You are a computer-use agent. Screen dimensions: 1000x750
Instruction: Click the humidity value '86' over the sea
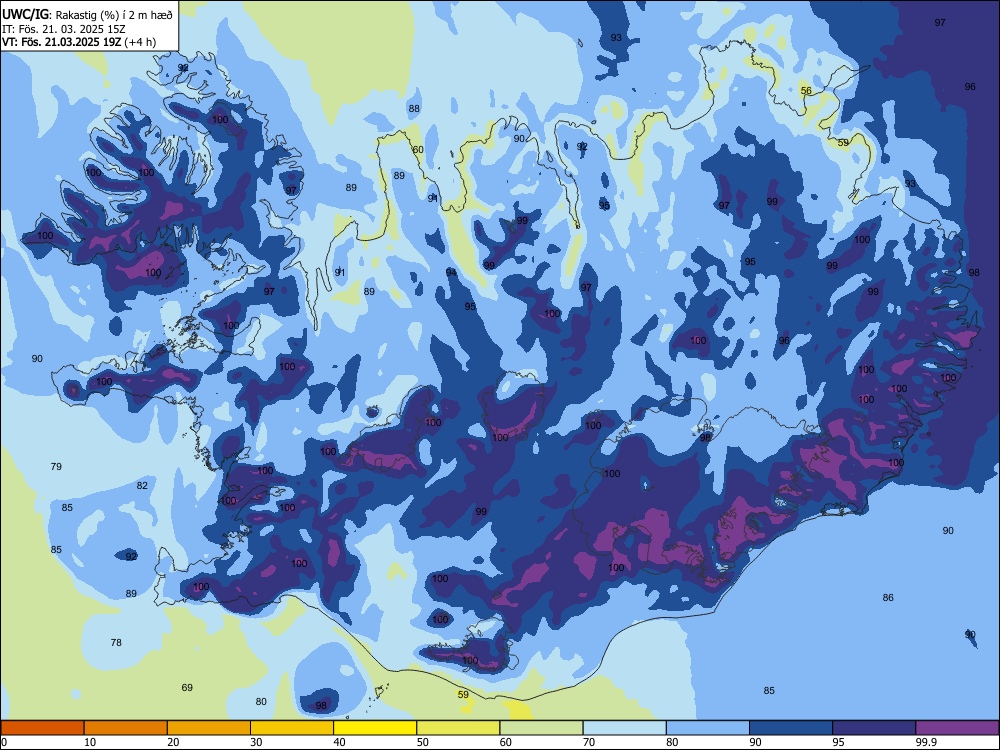888,598
